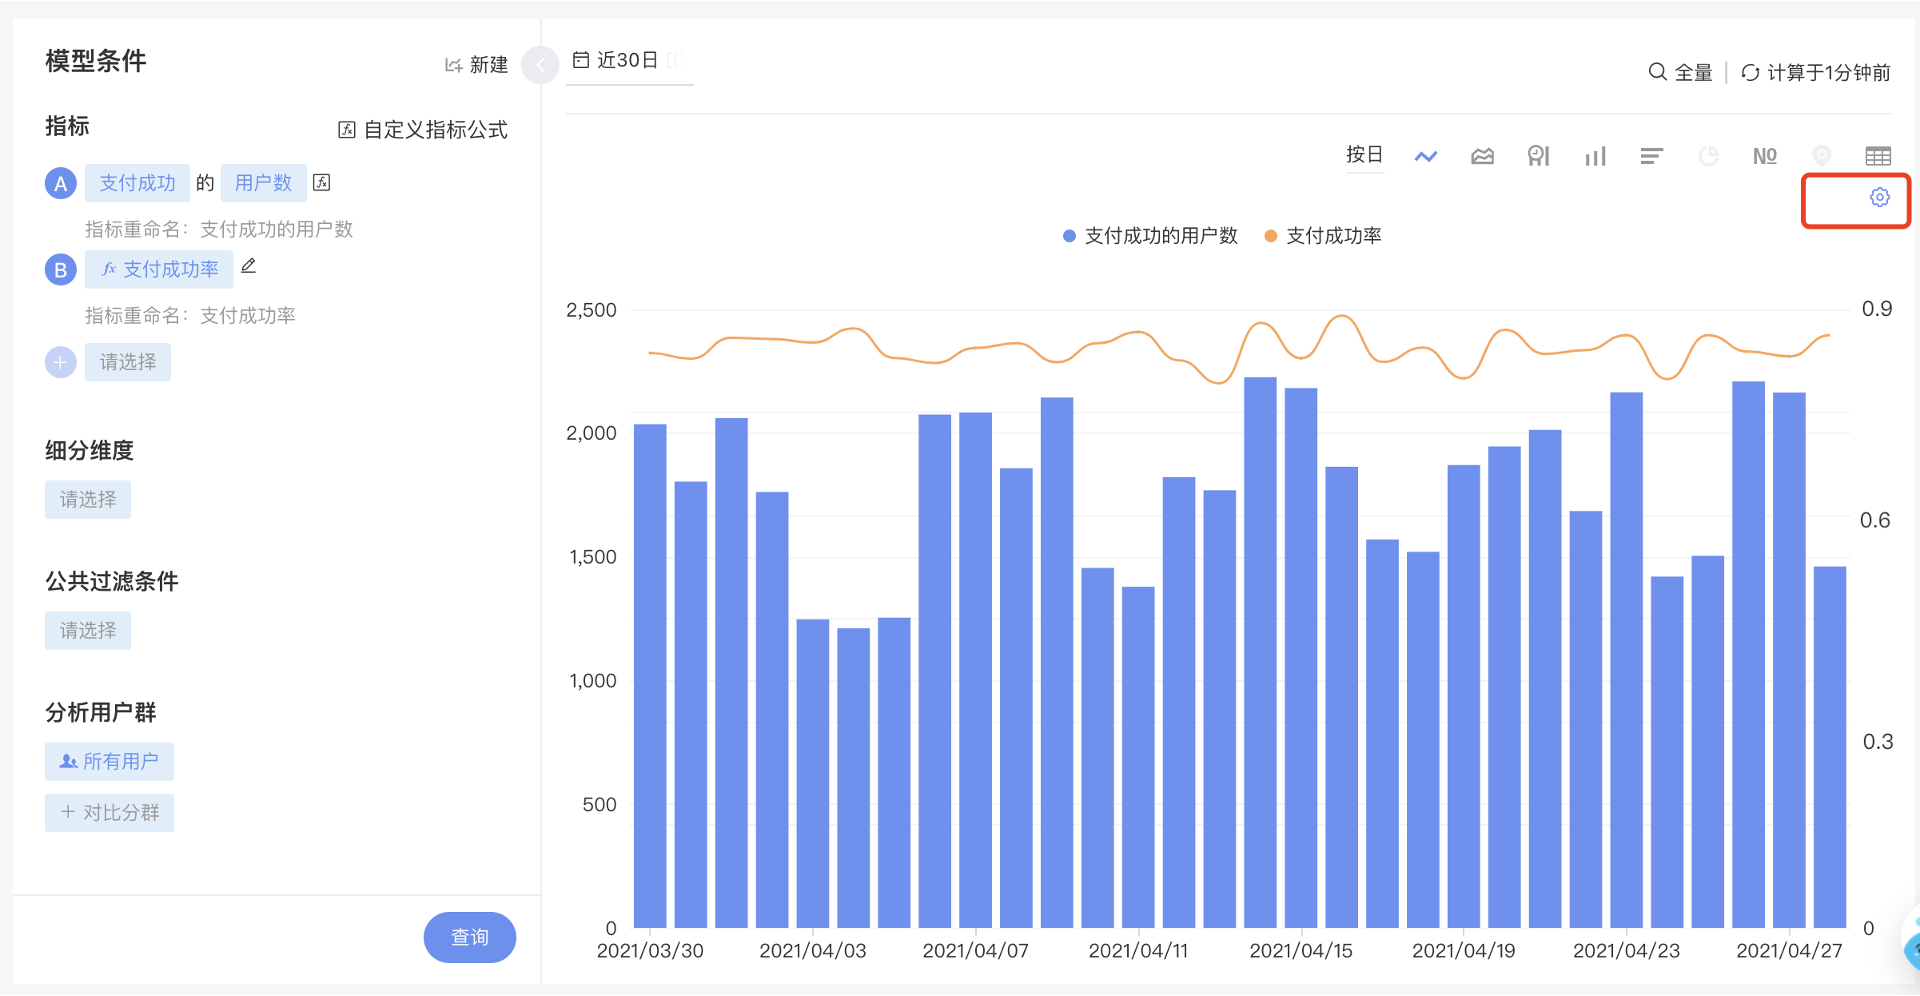1920x996 pixels.
Task: Click the formula icon beside 用户数
Action: click(322, 182)
